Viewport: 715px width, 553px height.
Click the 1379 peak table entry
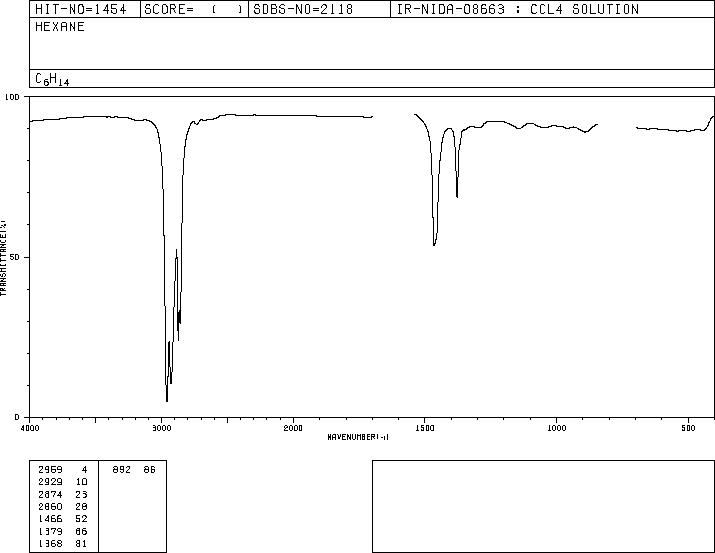coord(63,531)
